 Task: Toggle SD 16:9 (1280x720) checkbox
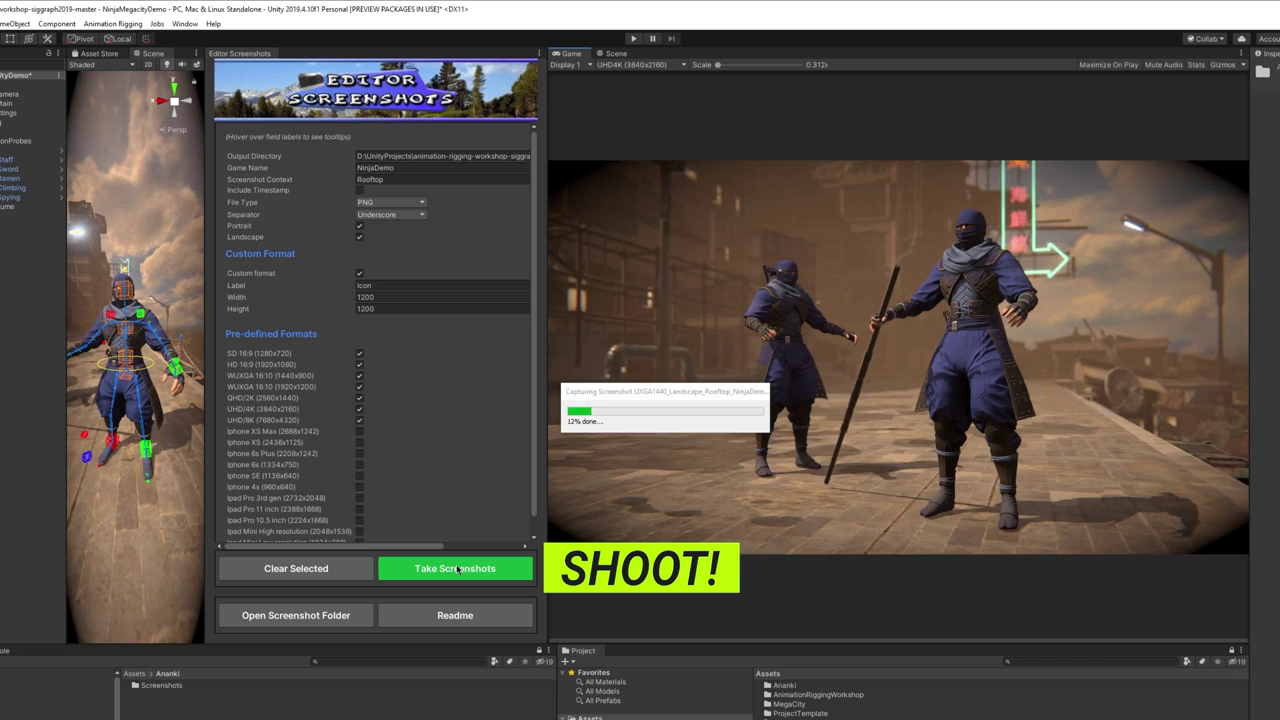360,353
